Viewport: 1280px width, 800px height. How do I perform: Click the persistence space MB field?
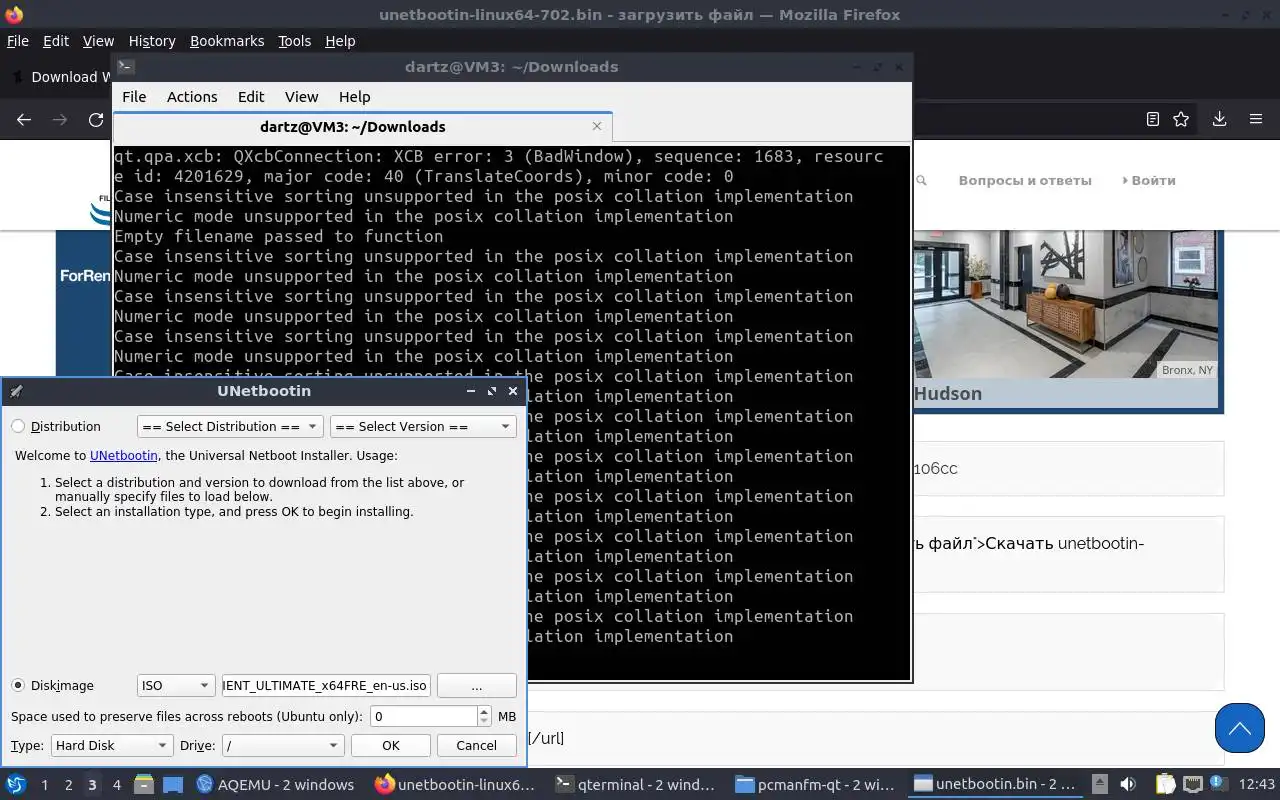(x=424, y=716)
